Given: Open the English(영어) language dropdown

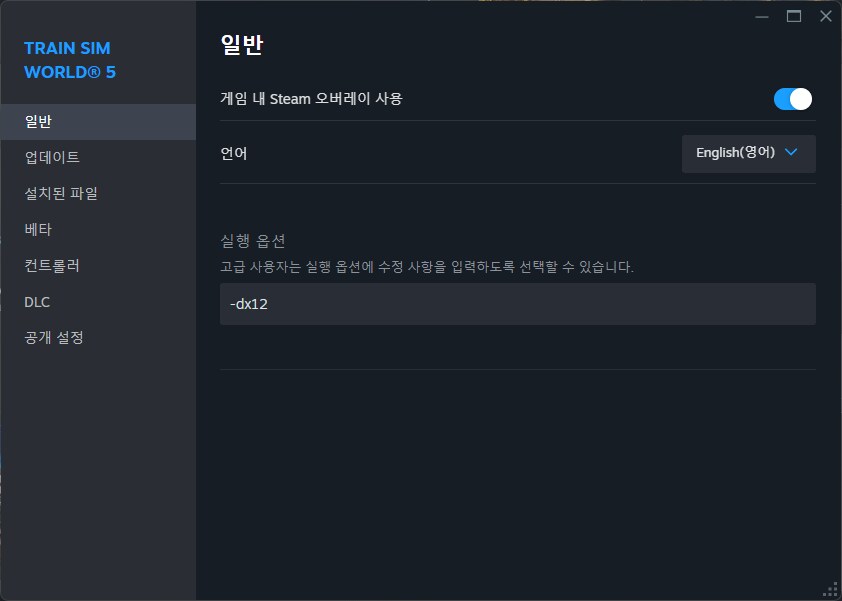Looking at the screenshot, I should point(748,154).
